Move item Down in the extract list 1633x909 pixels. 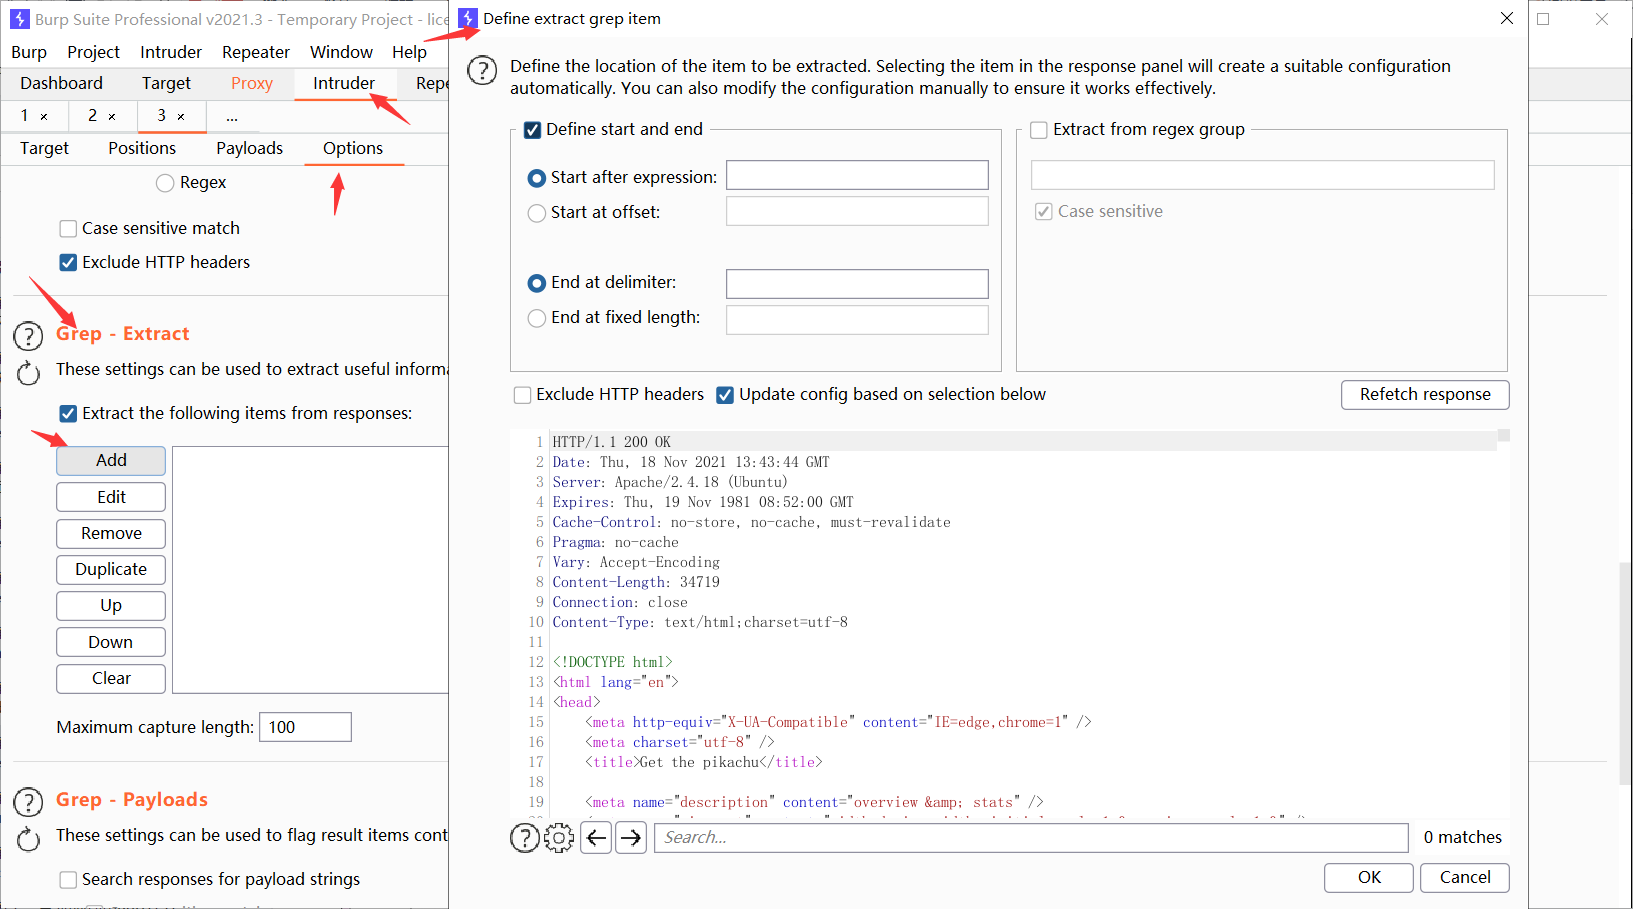click(111, 642)
